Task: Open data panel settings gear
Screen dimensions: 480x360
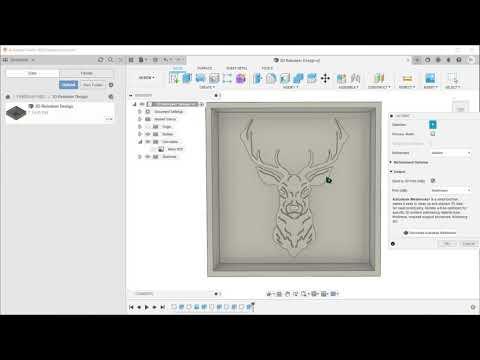Action: click(111, 85)
